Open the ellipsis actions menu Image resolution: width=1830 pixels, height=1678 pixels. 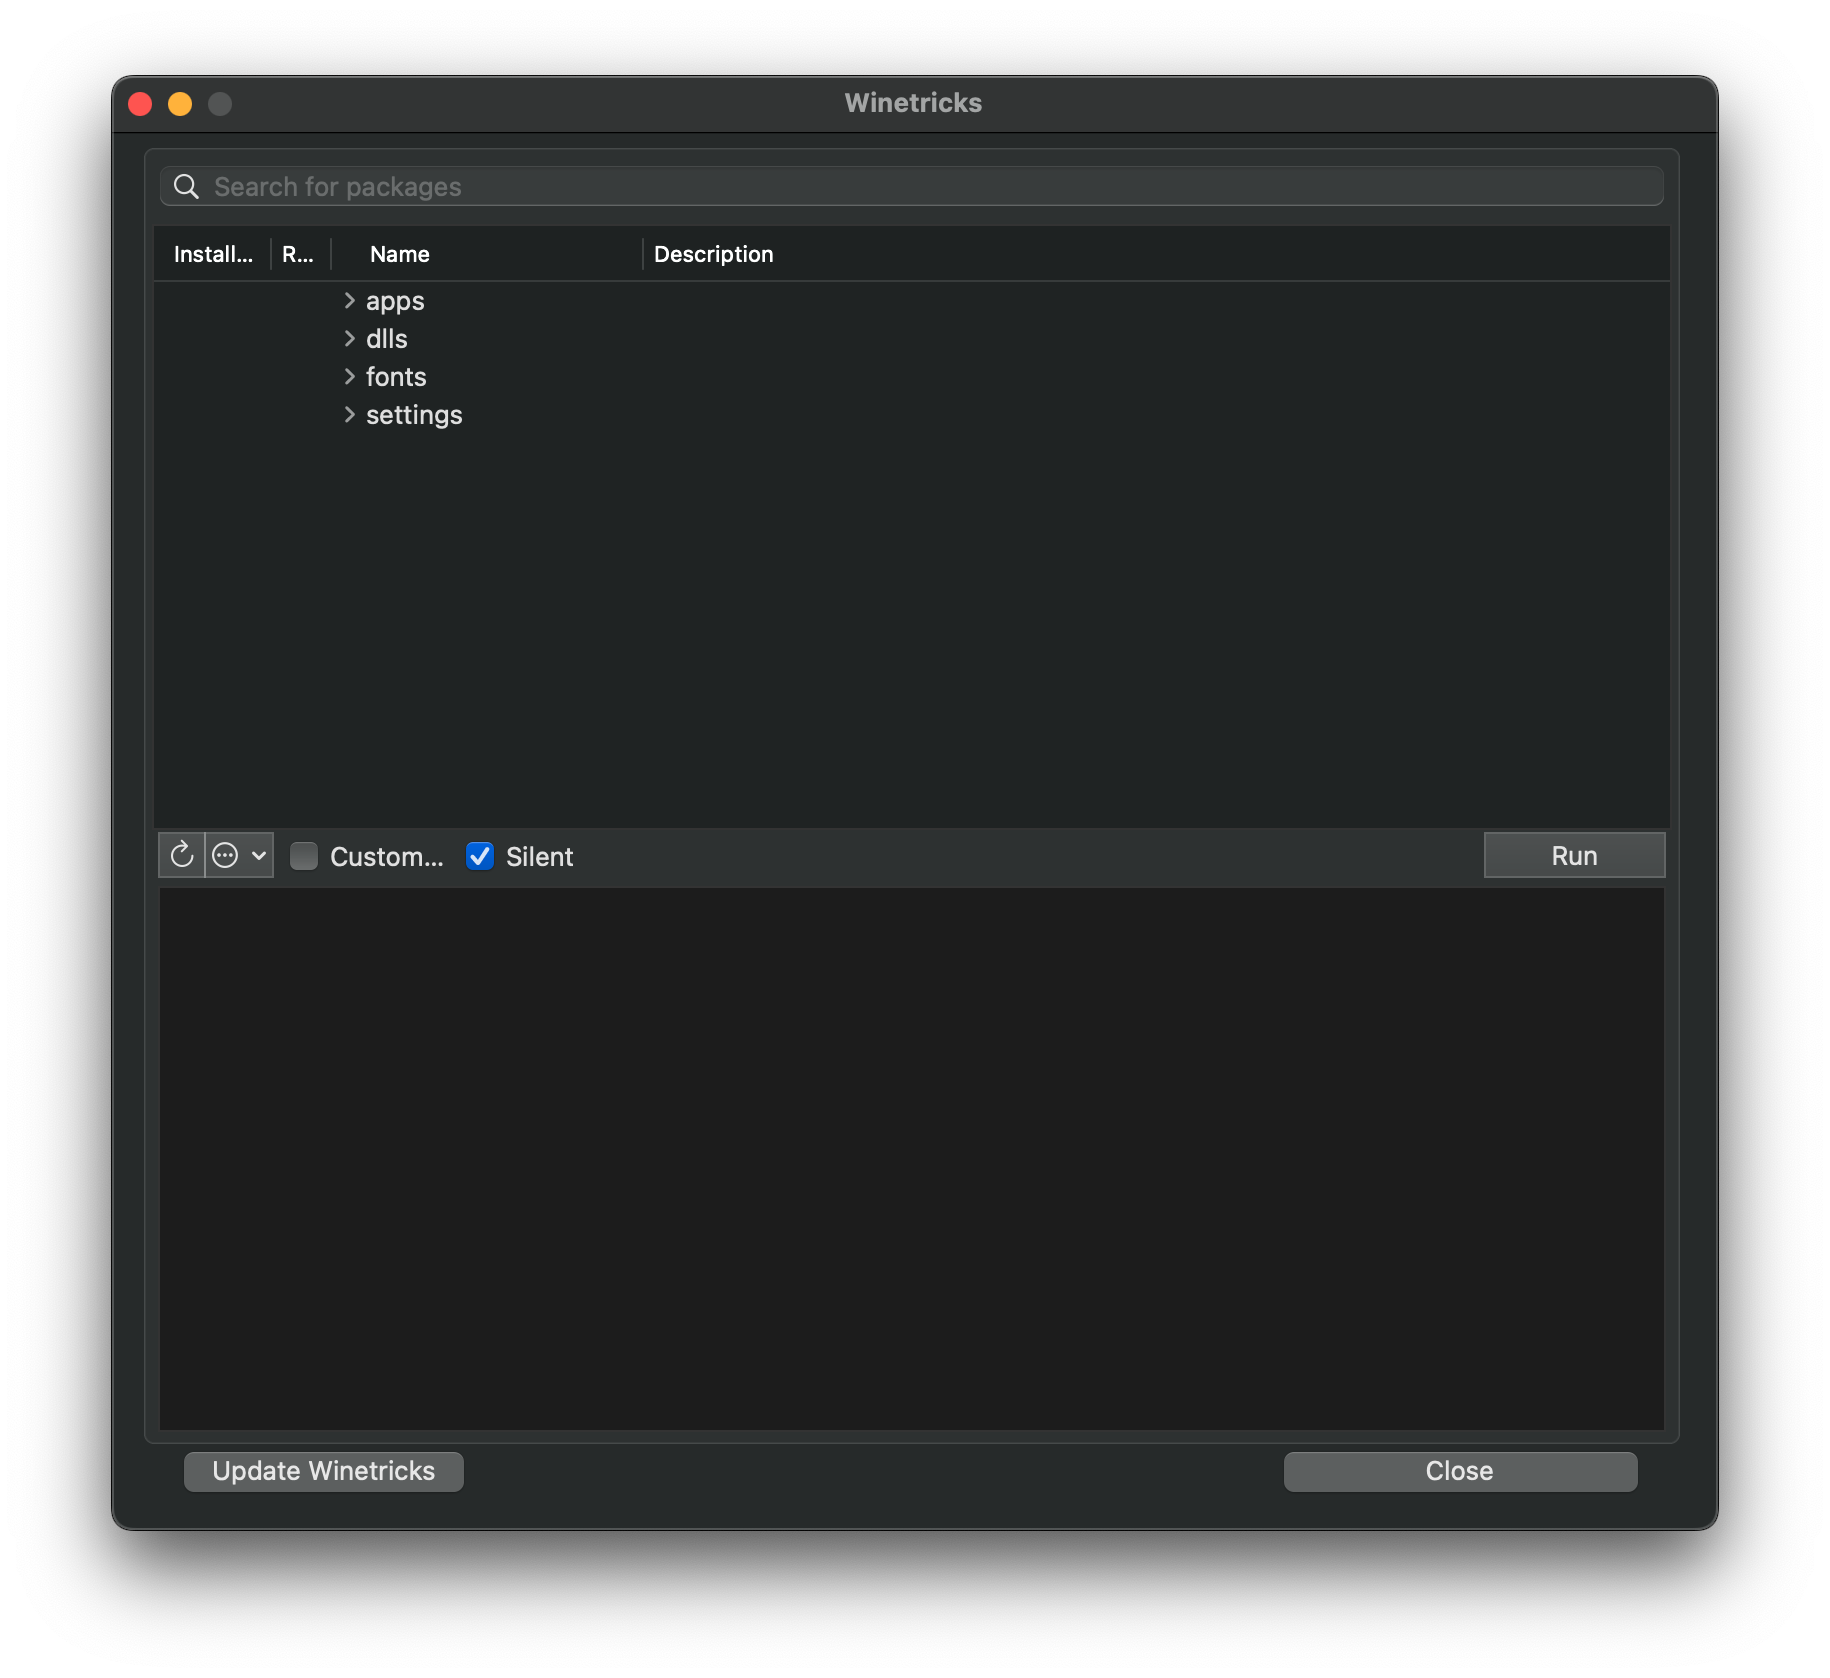tap(239, 856)
